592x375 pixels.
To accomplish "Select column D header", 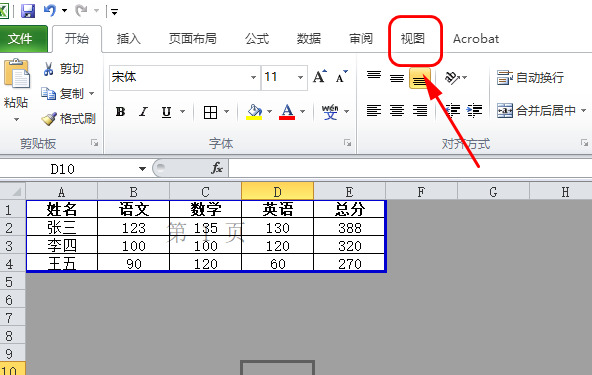I will [278, 191].
